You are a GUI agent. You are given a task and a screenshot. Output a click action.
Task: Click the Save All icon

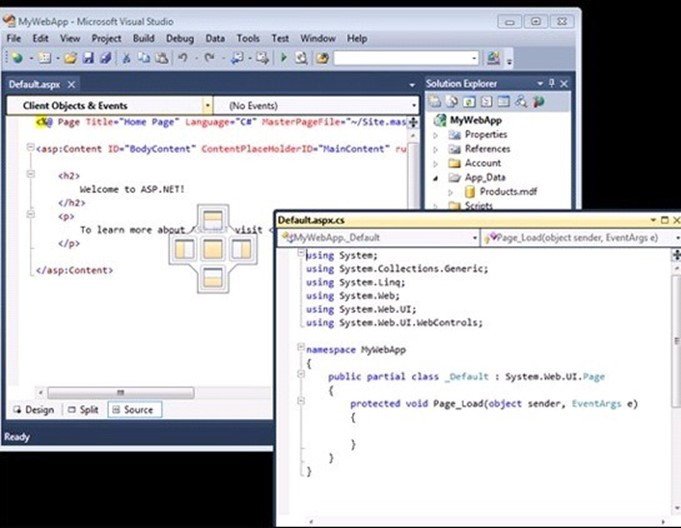click(106, 58)
